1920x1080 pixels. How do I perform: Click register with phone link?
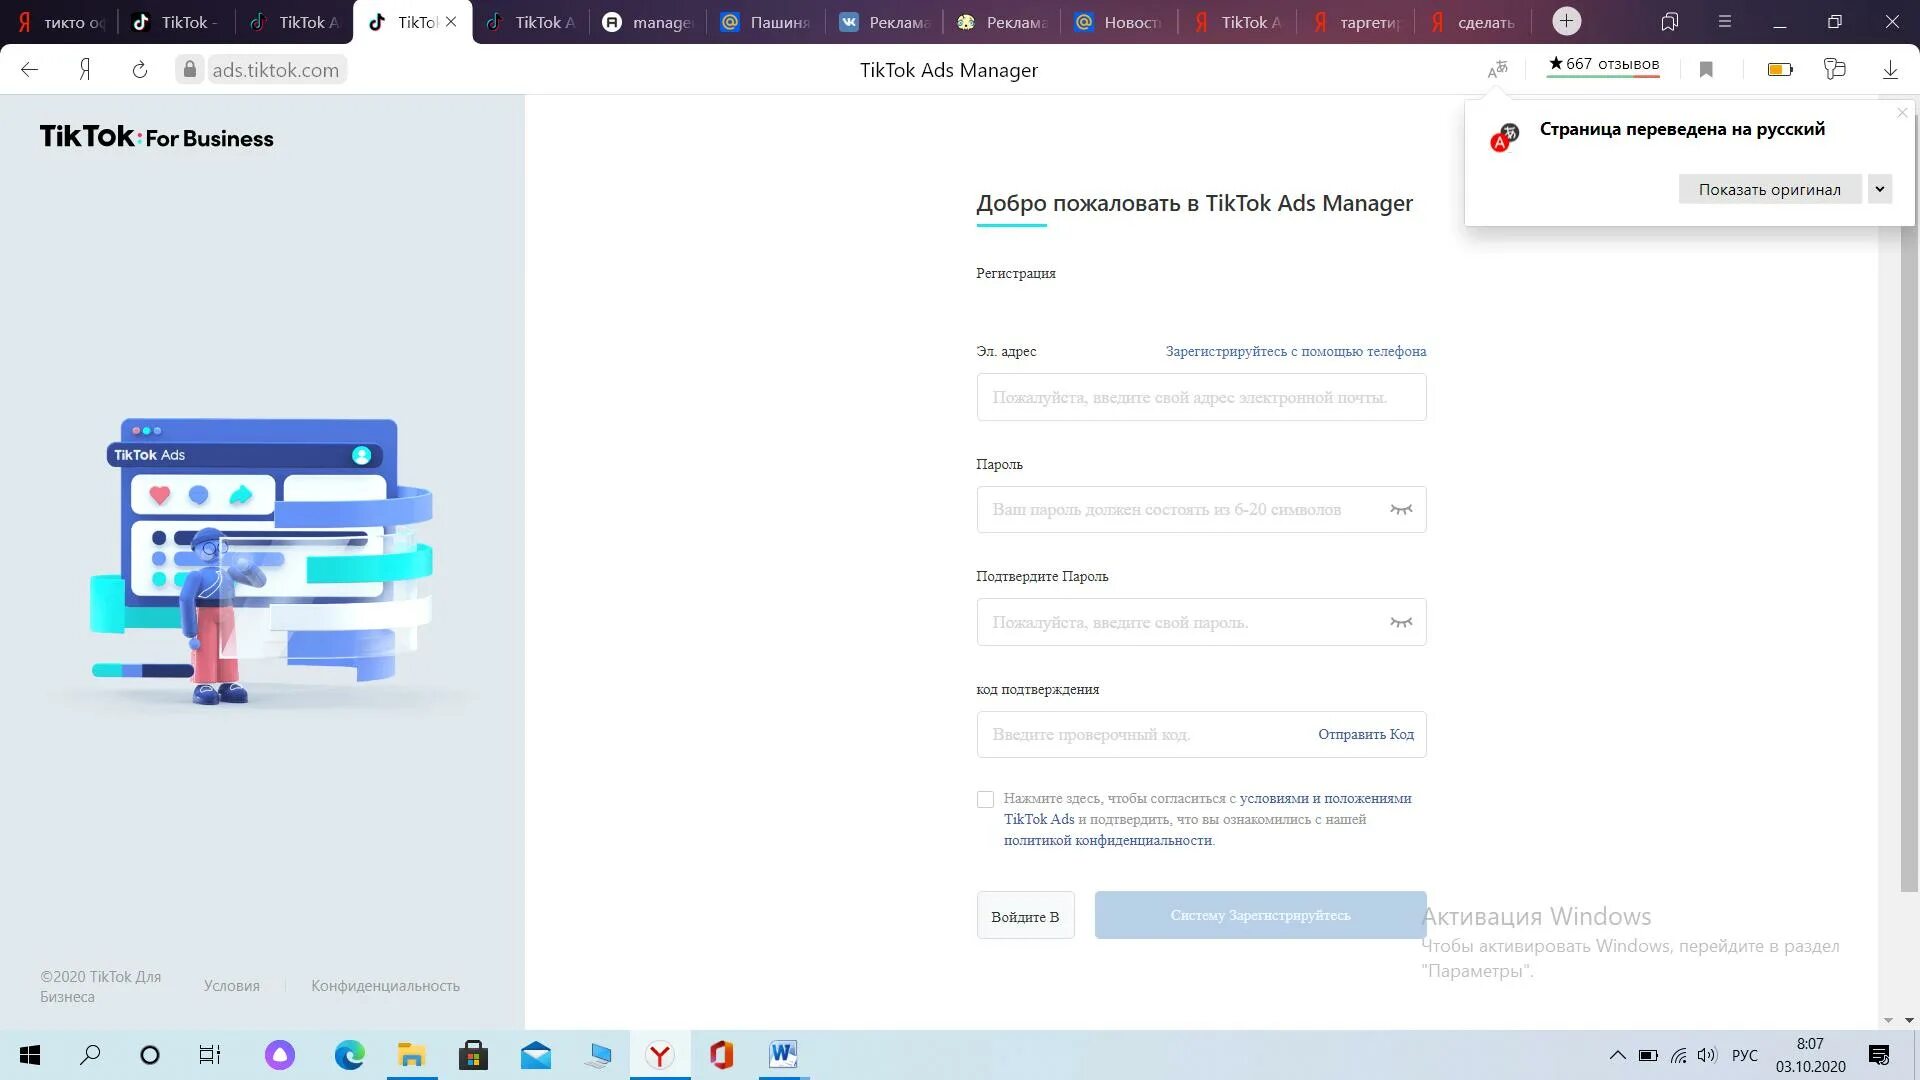point(1295,352)
